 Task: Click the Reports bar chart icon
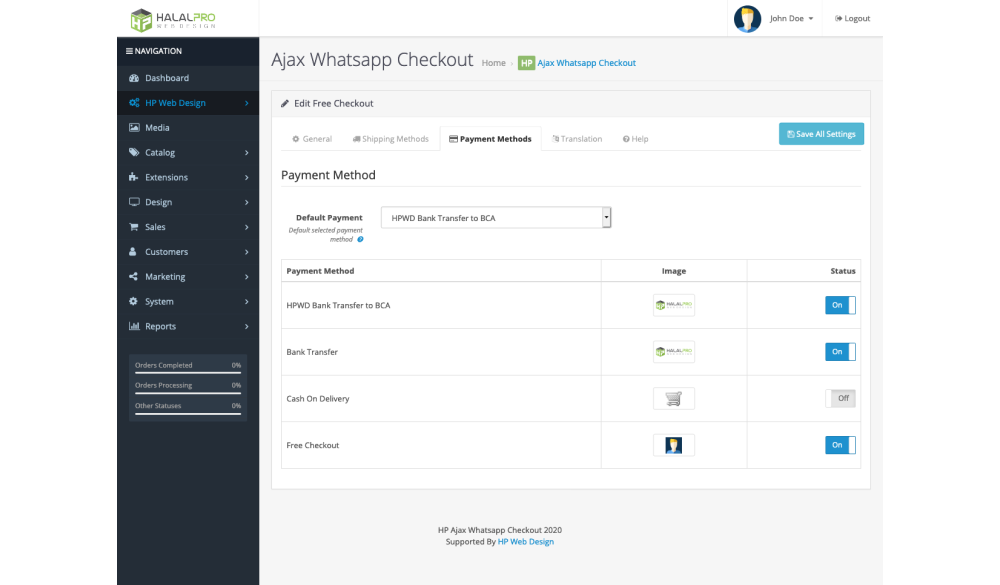(134, 327)
